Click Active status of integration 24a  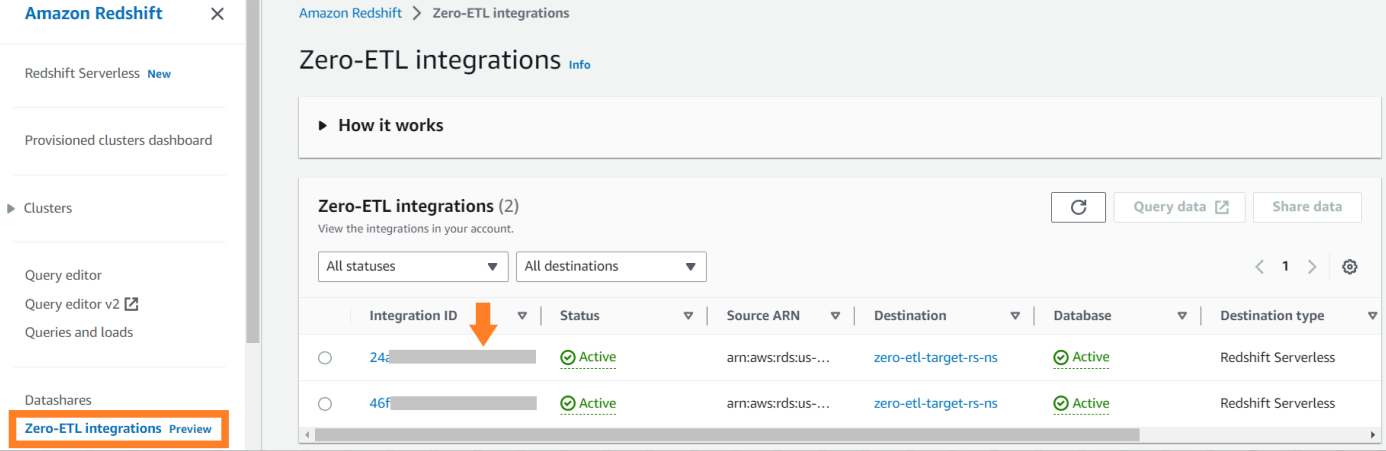[x=588, y=357]
